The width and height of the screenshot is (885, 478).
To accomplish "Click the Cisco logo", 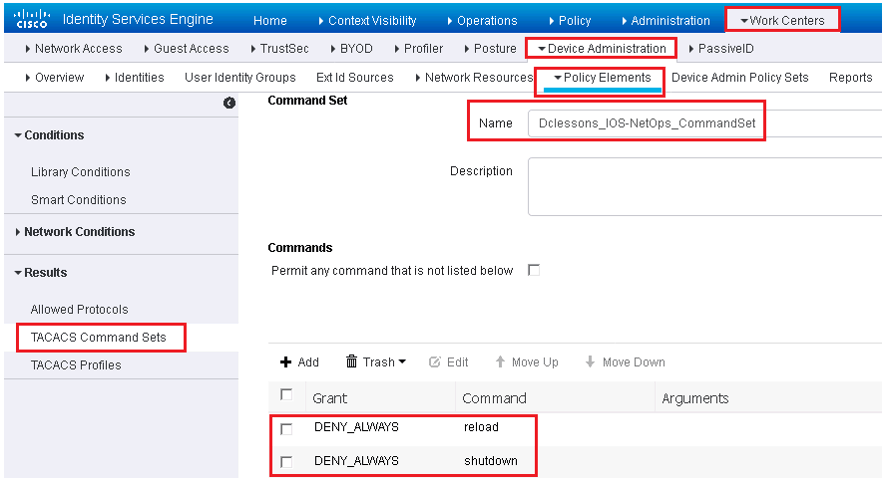I will [x=32, y=19].
